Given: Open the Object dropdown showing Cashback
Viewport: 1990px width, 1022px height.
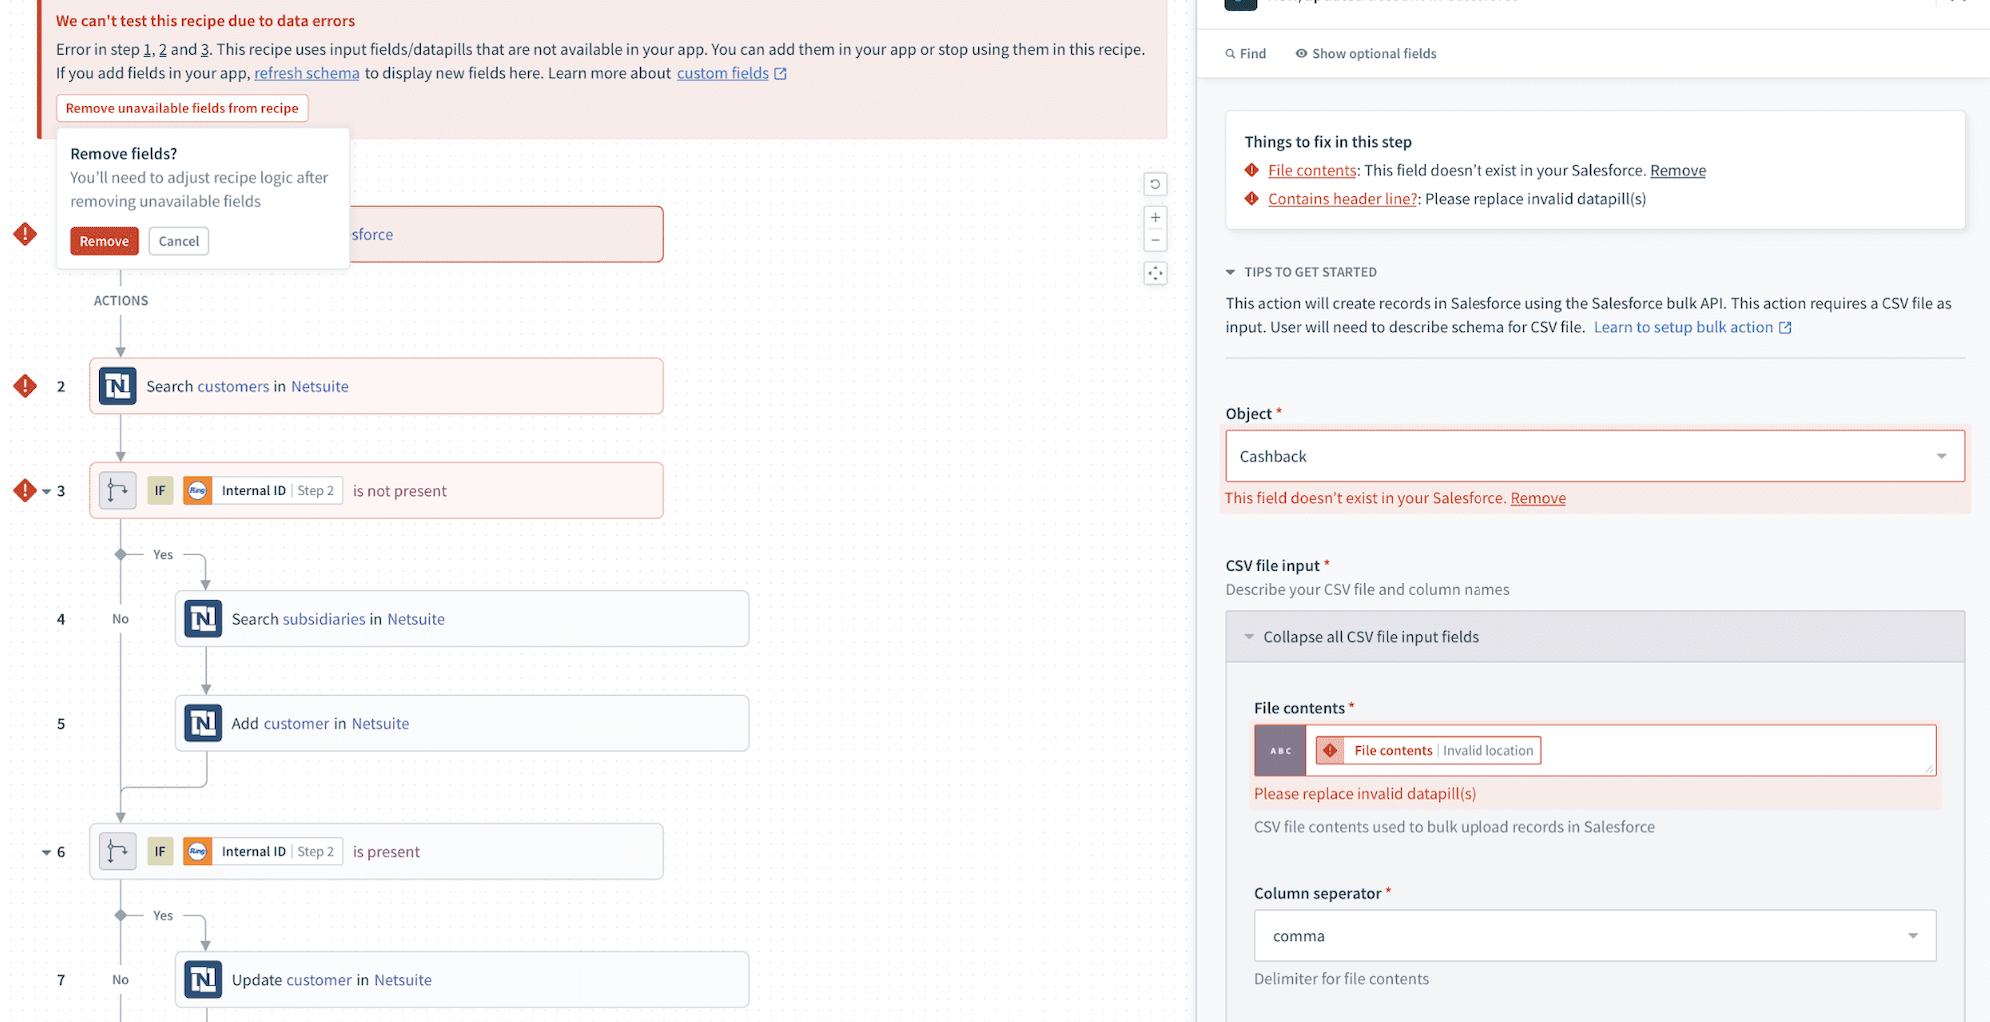Looking at the screenshot, I should tap(1594, 456).
